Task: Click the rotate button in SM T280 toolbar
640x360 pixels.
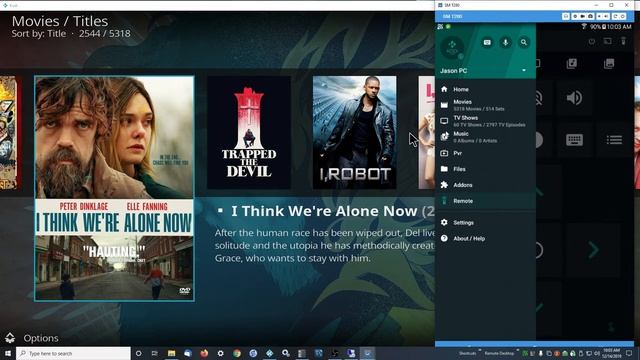Action: tap(615, 16)
